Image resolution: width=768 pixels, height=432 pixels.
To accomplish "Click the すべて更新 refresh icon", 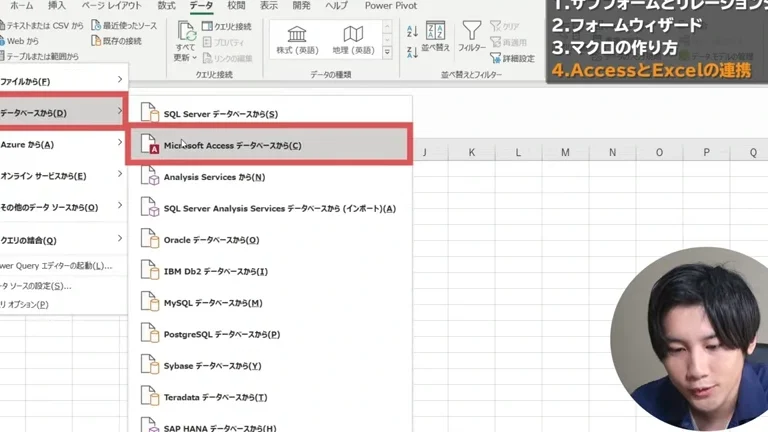I will [x=186, y=31].
